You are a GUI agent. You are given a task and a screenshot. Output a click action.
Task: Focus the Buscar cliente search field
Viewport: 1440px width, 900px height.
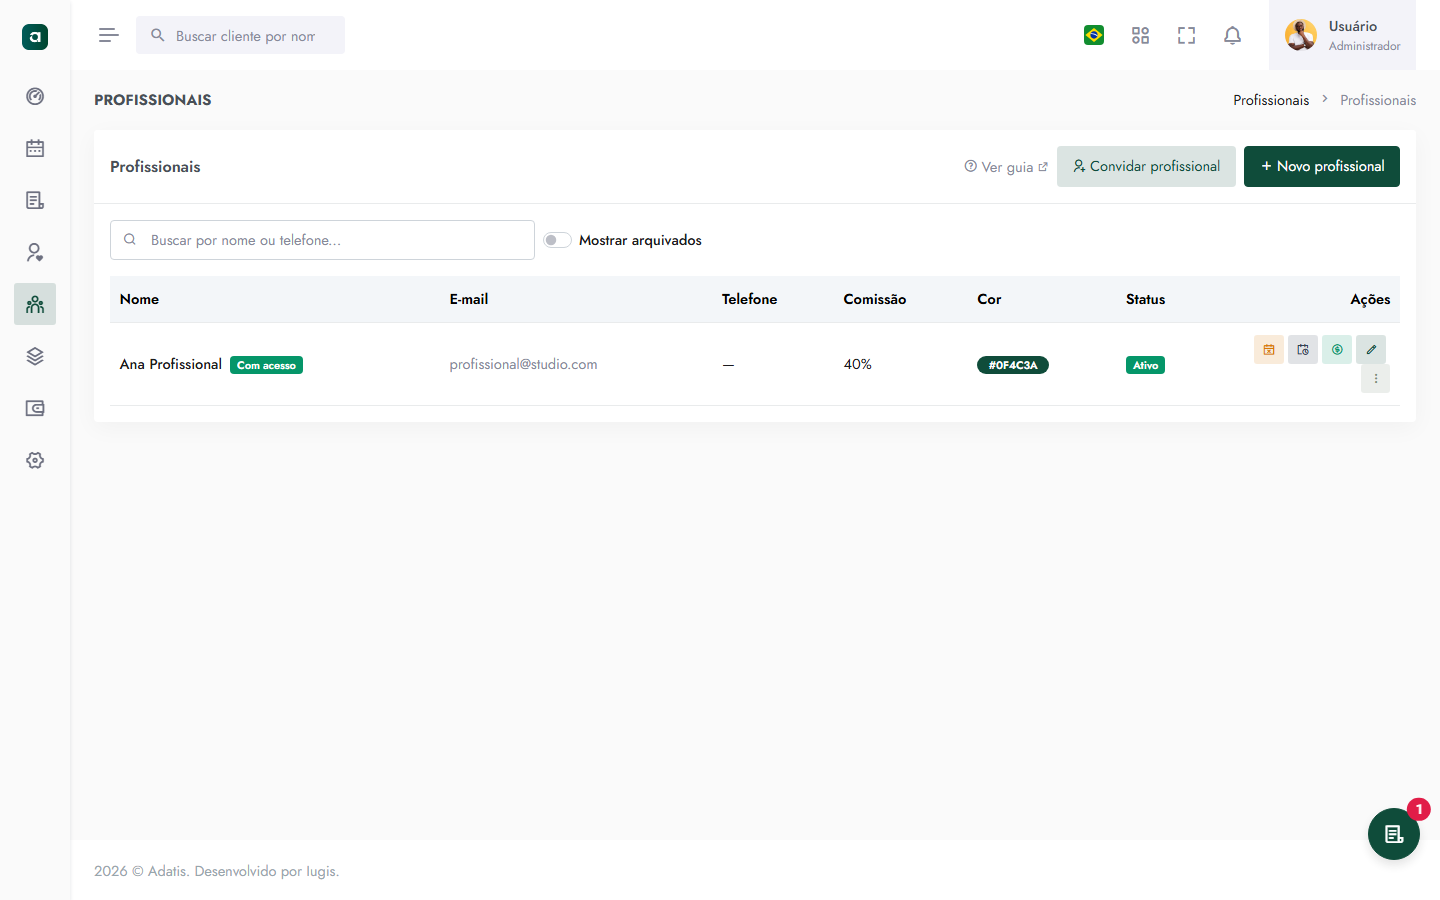point(240,35)
